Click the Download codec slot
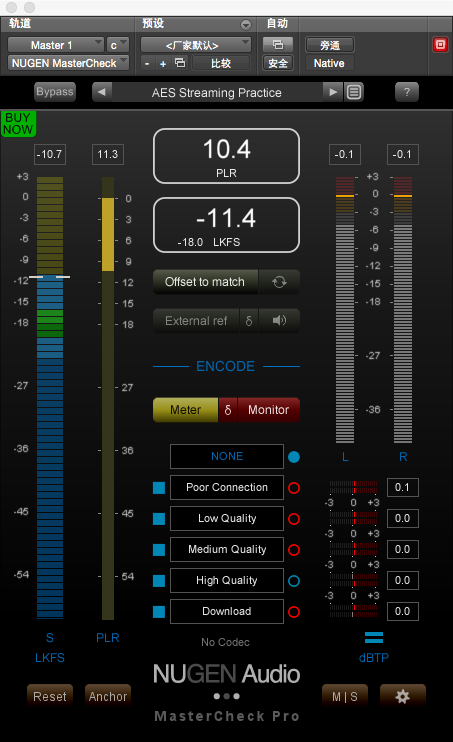This screenshot has width=453, height=742. point(227,611)
